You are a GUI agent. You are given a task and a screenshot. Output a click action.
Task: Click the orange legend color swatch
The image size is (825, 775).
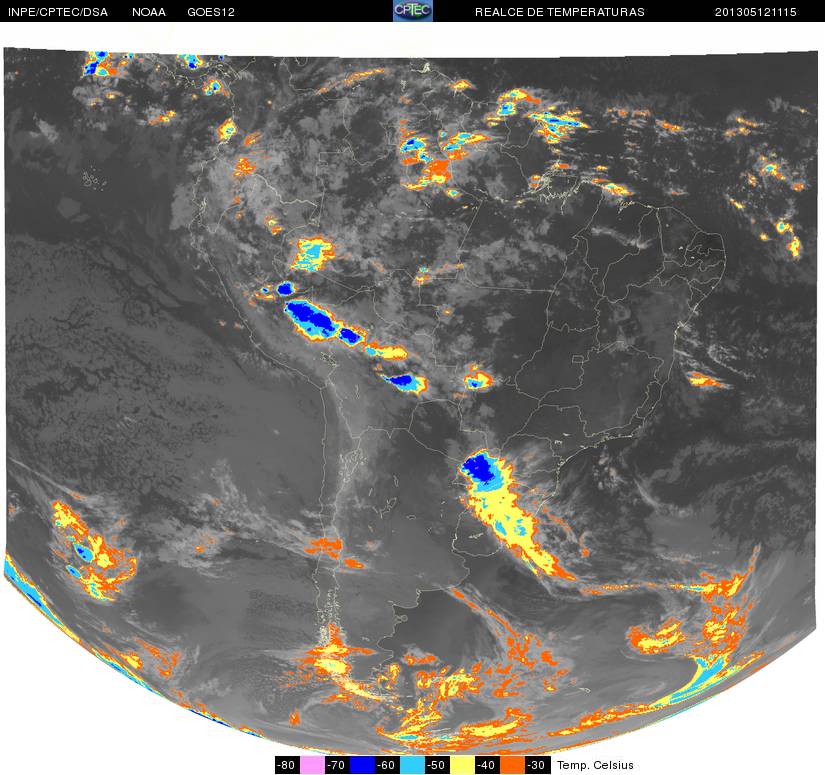tap(513, 765)
